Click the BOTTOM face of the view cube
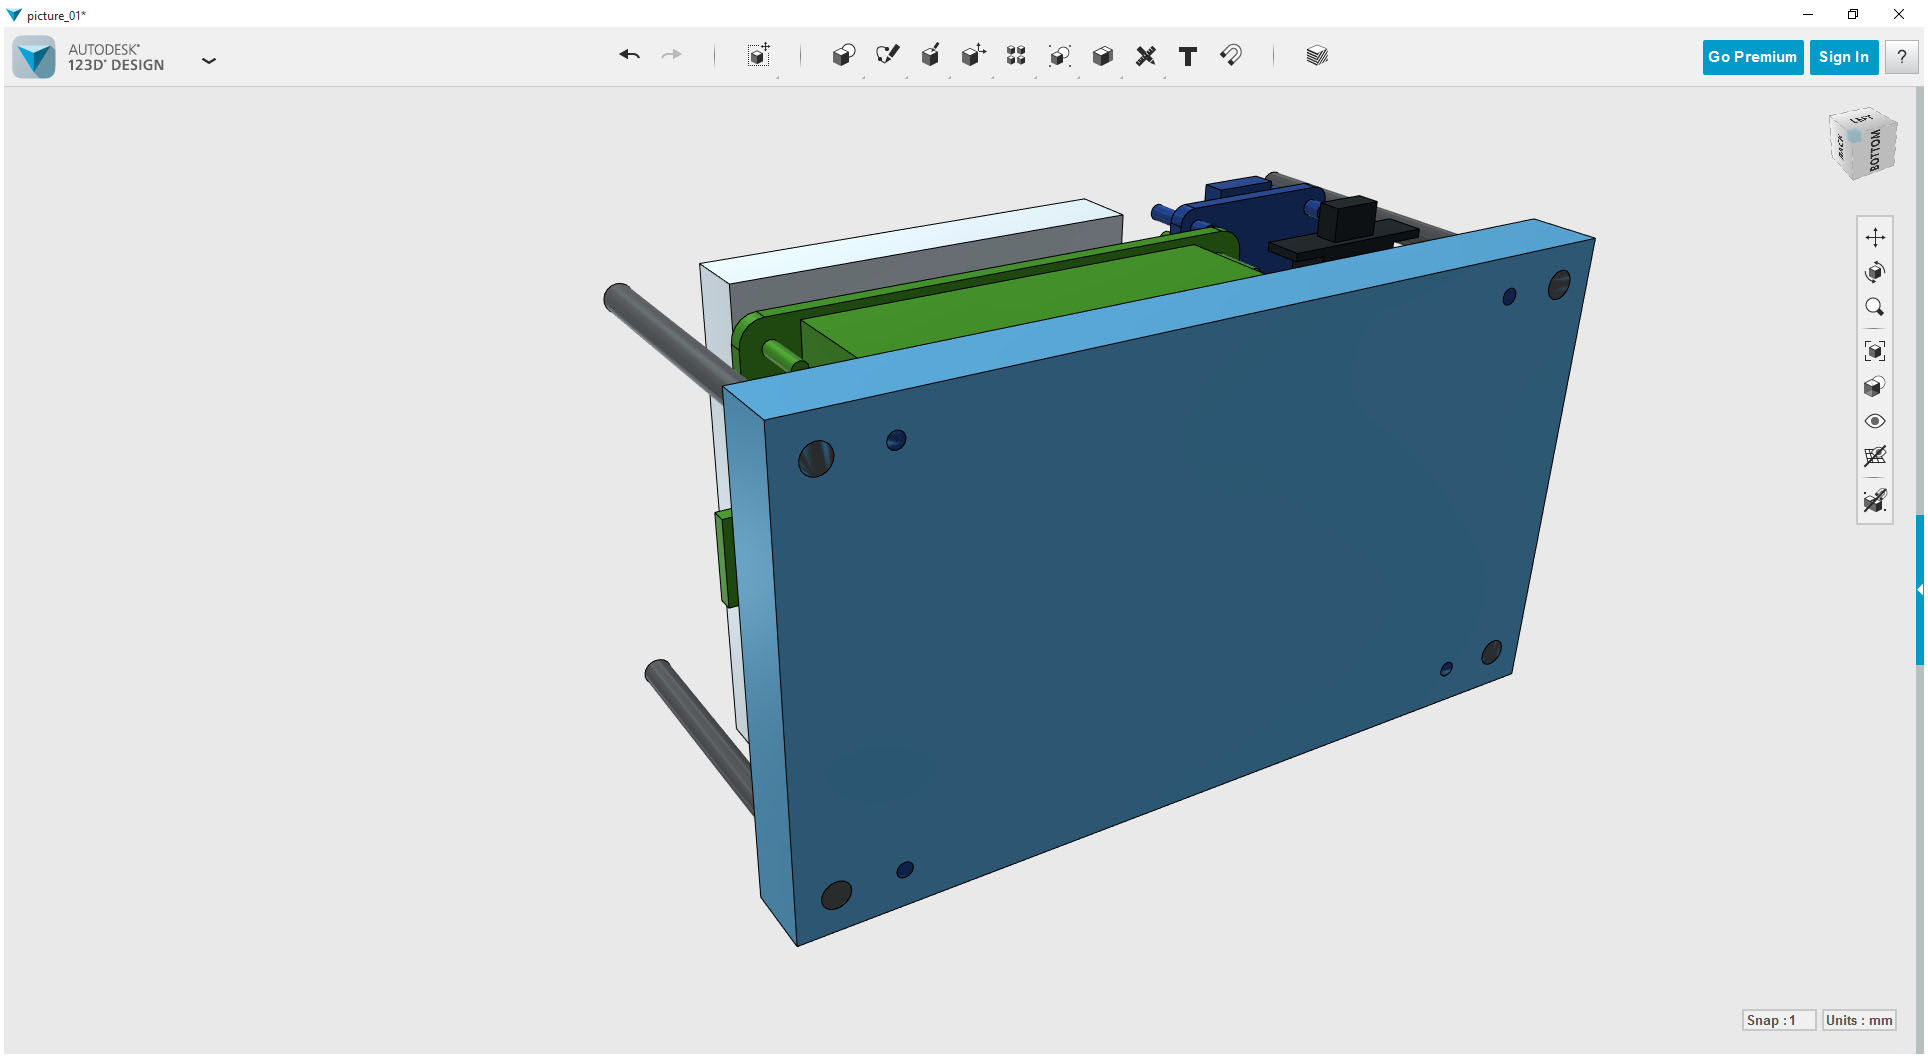This screenshot has height=1058, width=1928. point(1876,150)
